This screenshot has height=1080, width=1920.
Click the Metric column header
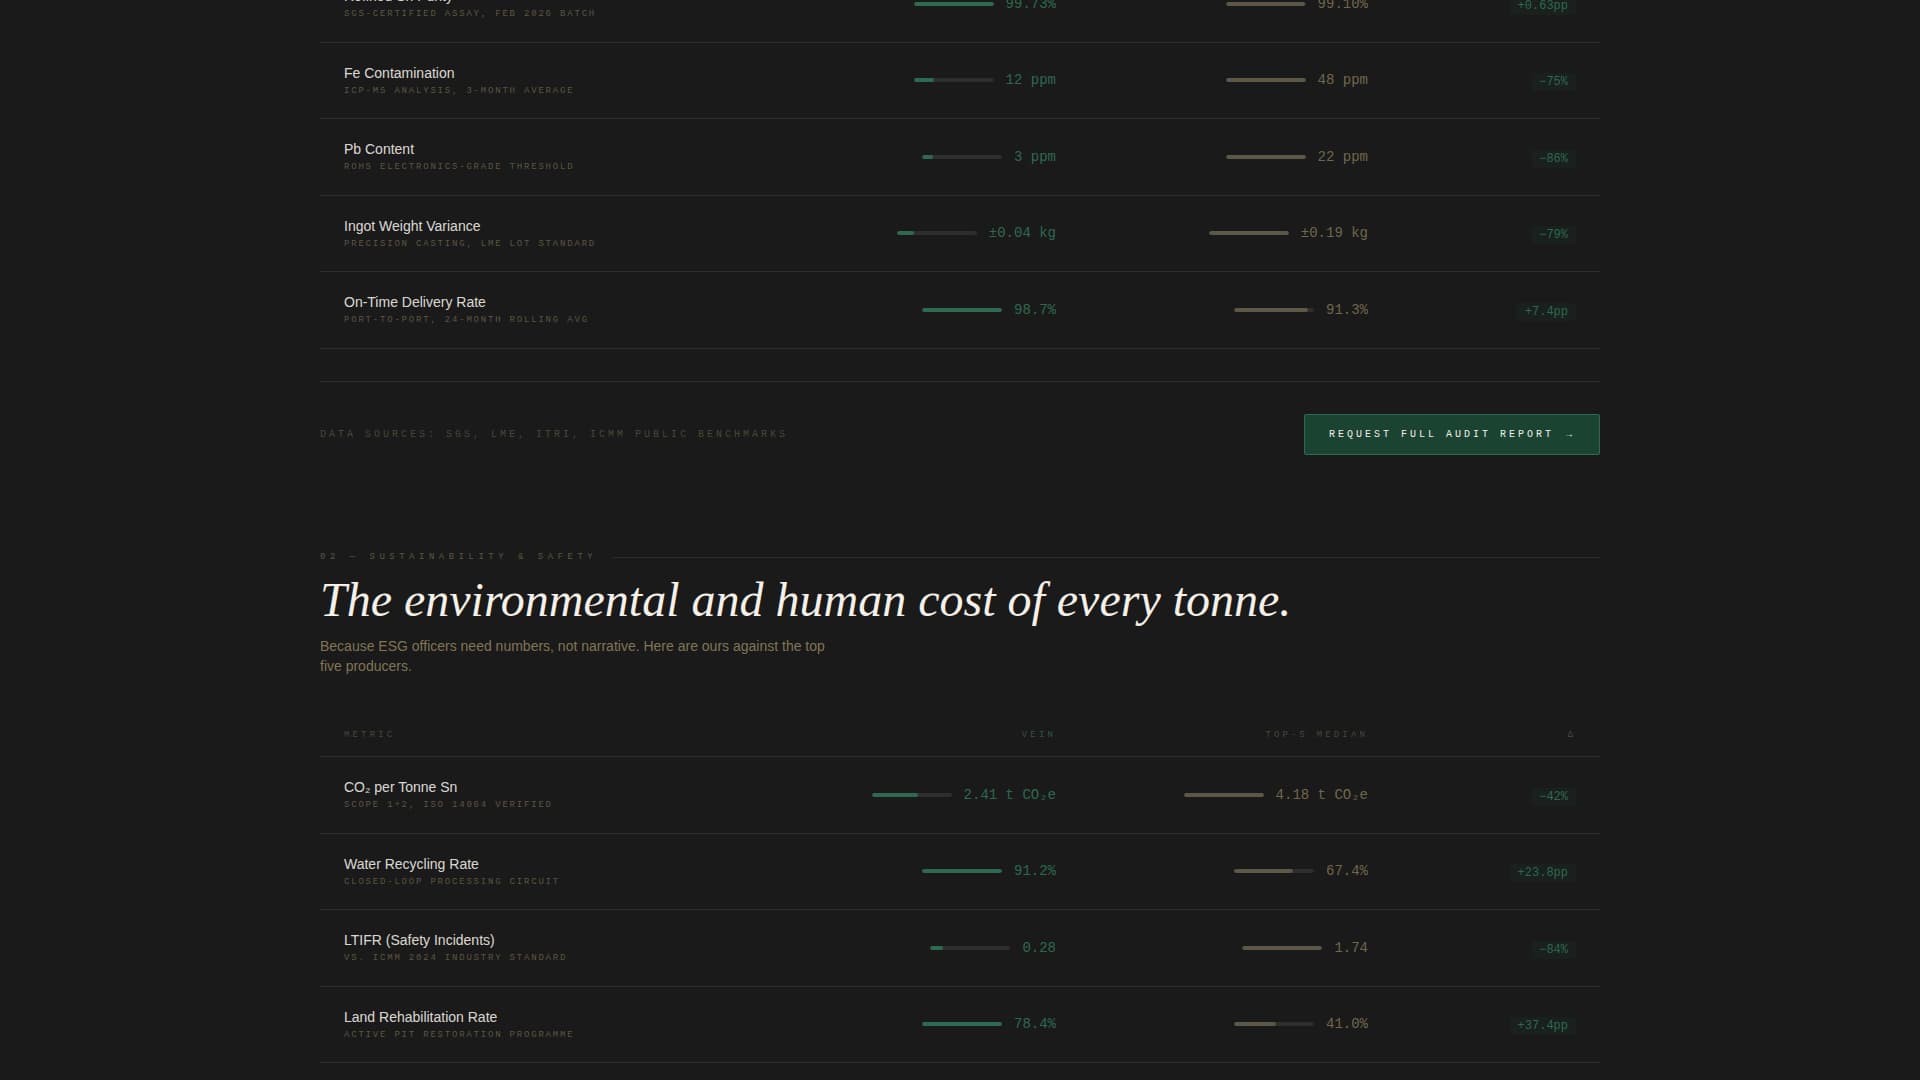click(369, 734)
